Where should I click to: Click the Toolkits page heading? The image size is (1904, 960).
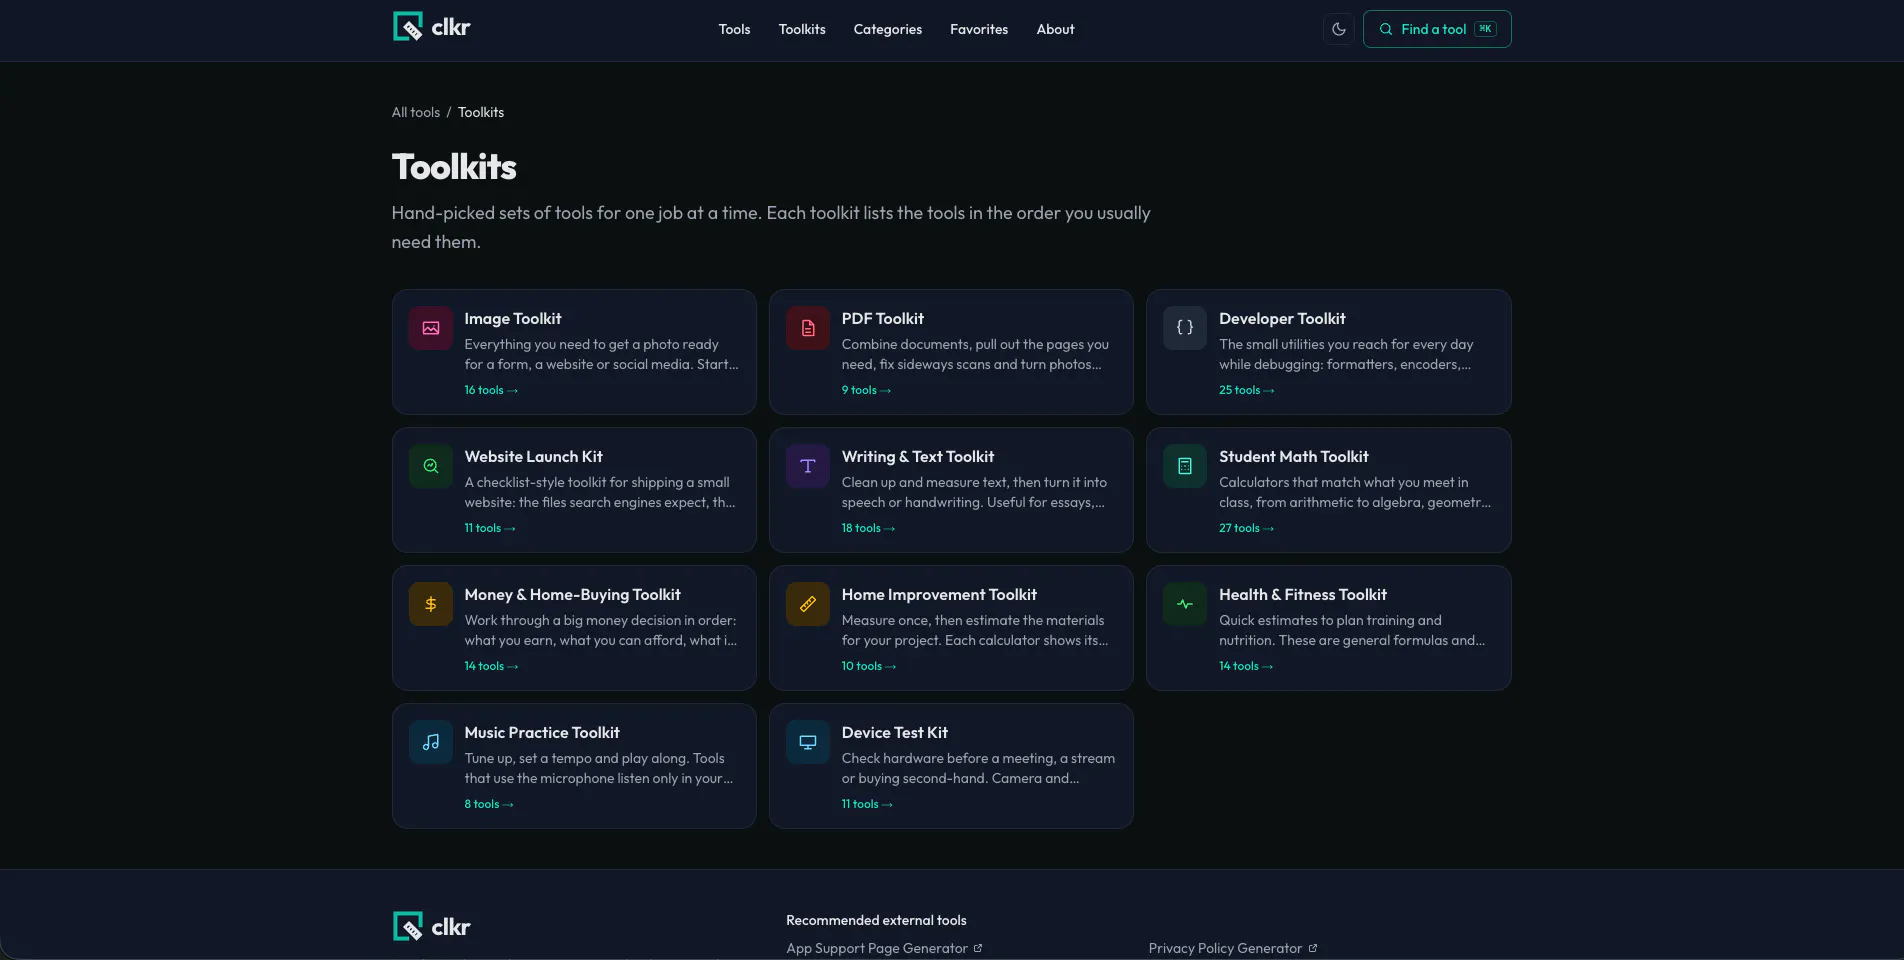pos(454,167)
